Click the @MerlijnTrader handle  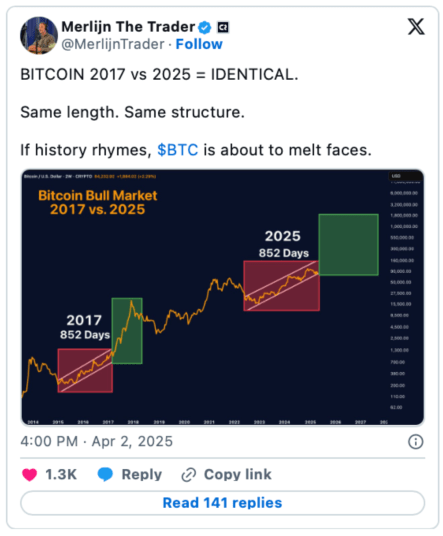[113, 44]
